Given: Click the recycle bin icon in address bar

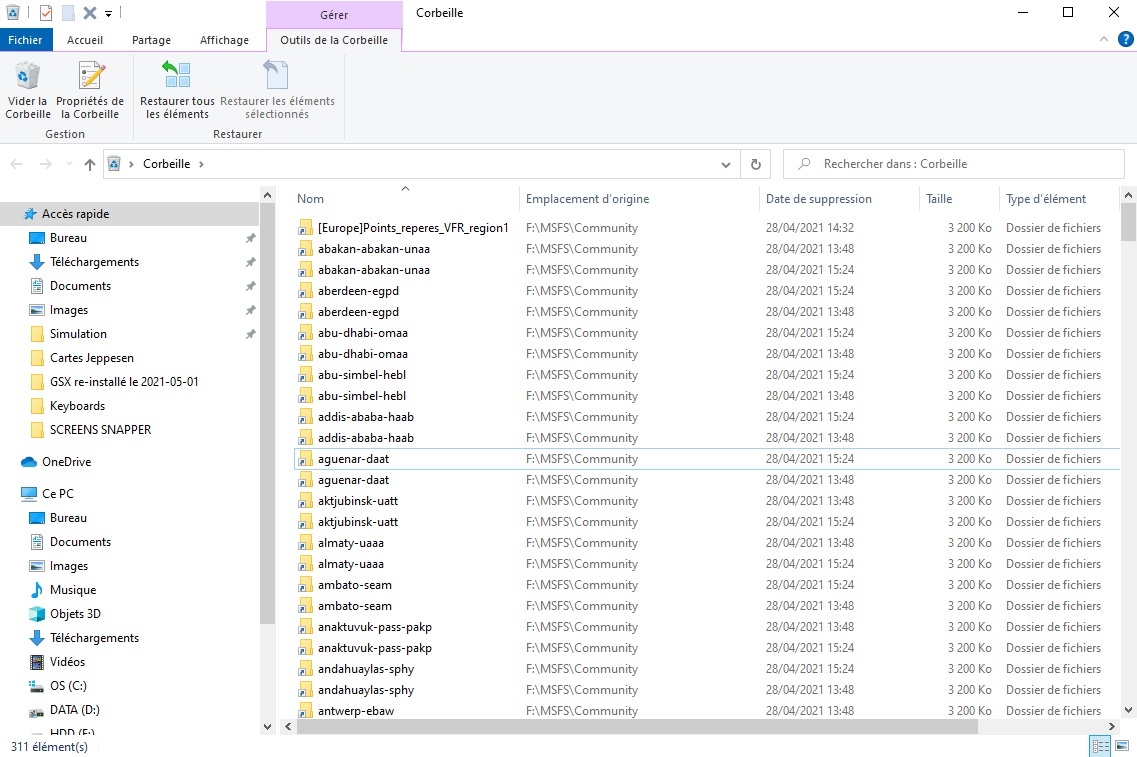Looking at the screenshot, I should click(114, 164).
